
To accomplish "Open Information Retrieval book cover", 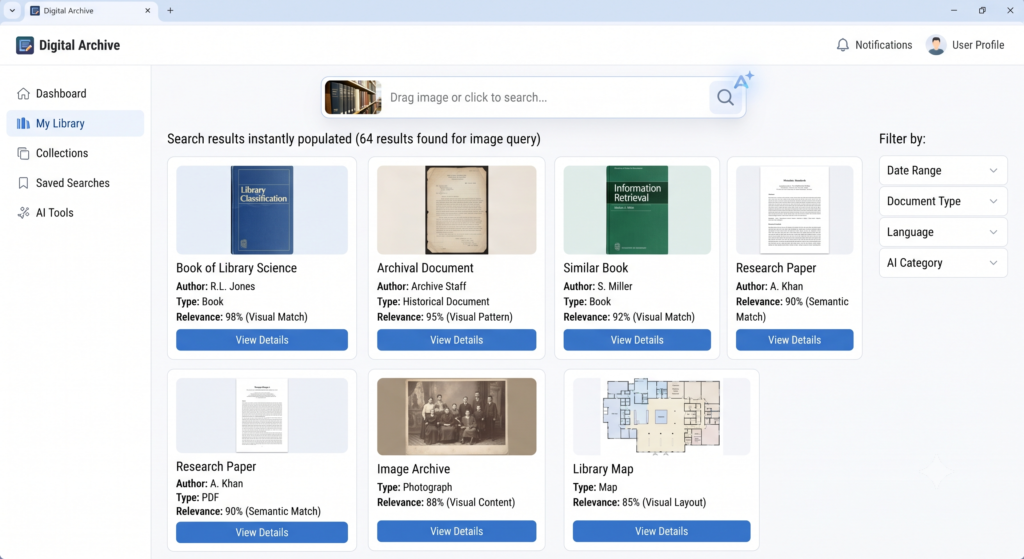I will (637, 210).
